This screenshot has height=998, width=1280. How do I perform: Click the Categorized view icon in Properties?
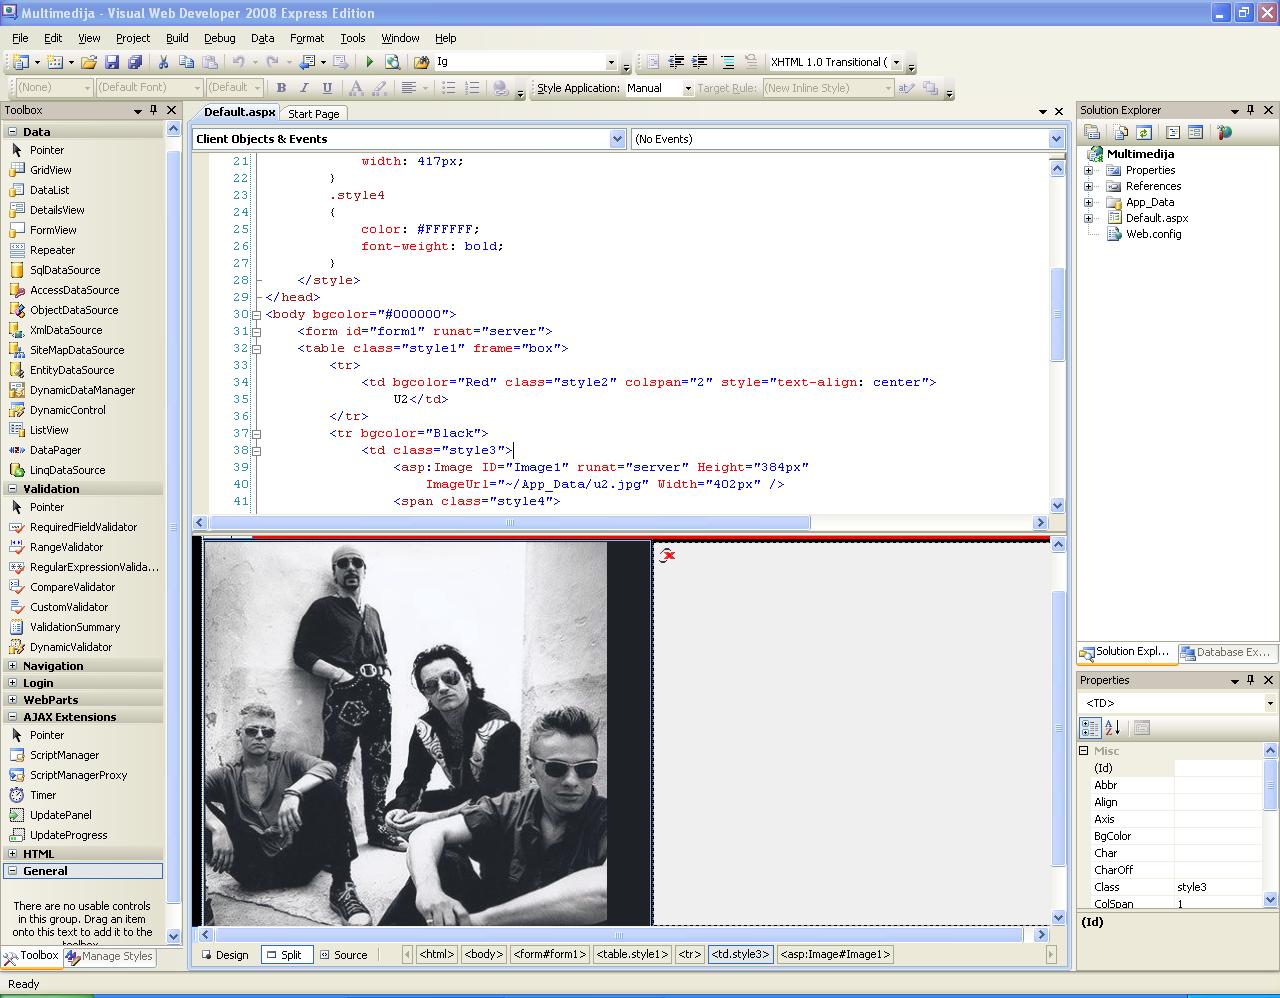[1090, 728]
